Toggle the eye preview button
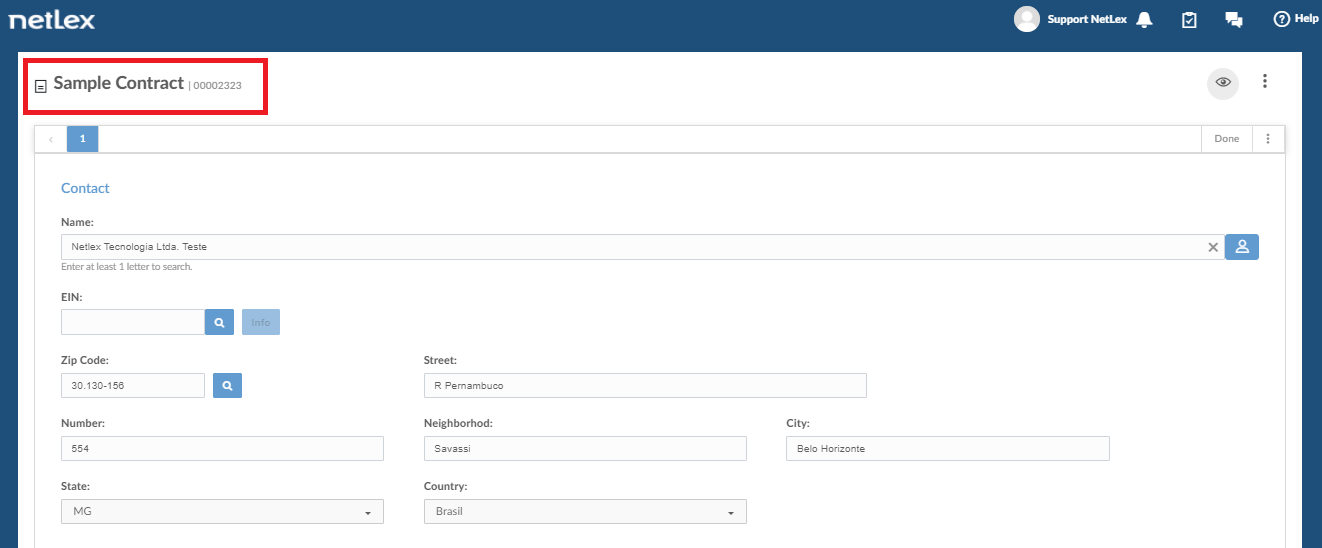This screenshot has width=1322, height=548. [1223, 83]
